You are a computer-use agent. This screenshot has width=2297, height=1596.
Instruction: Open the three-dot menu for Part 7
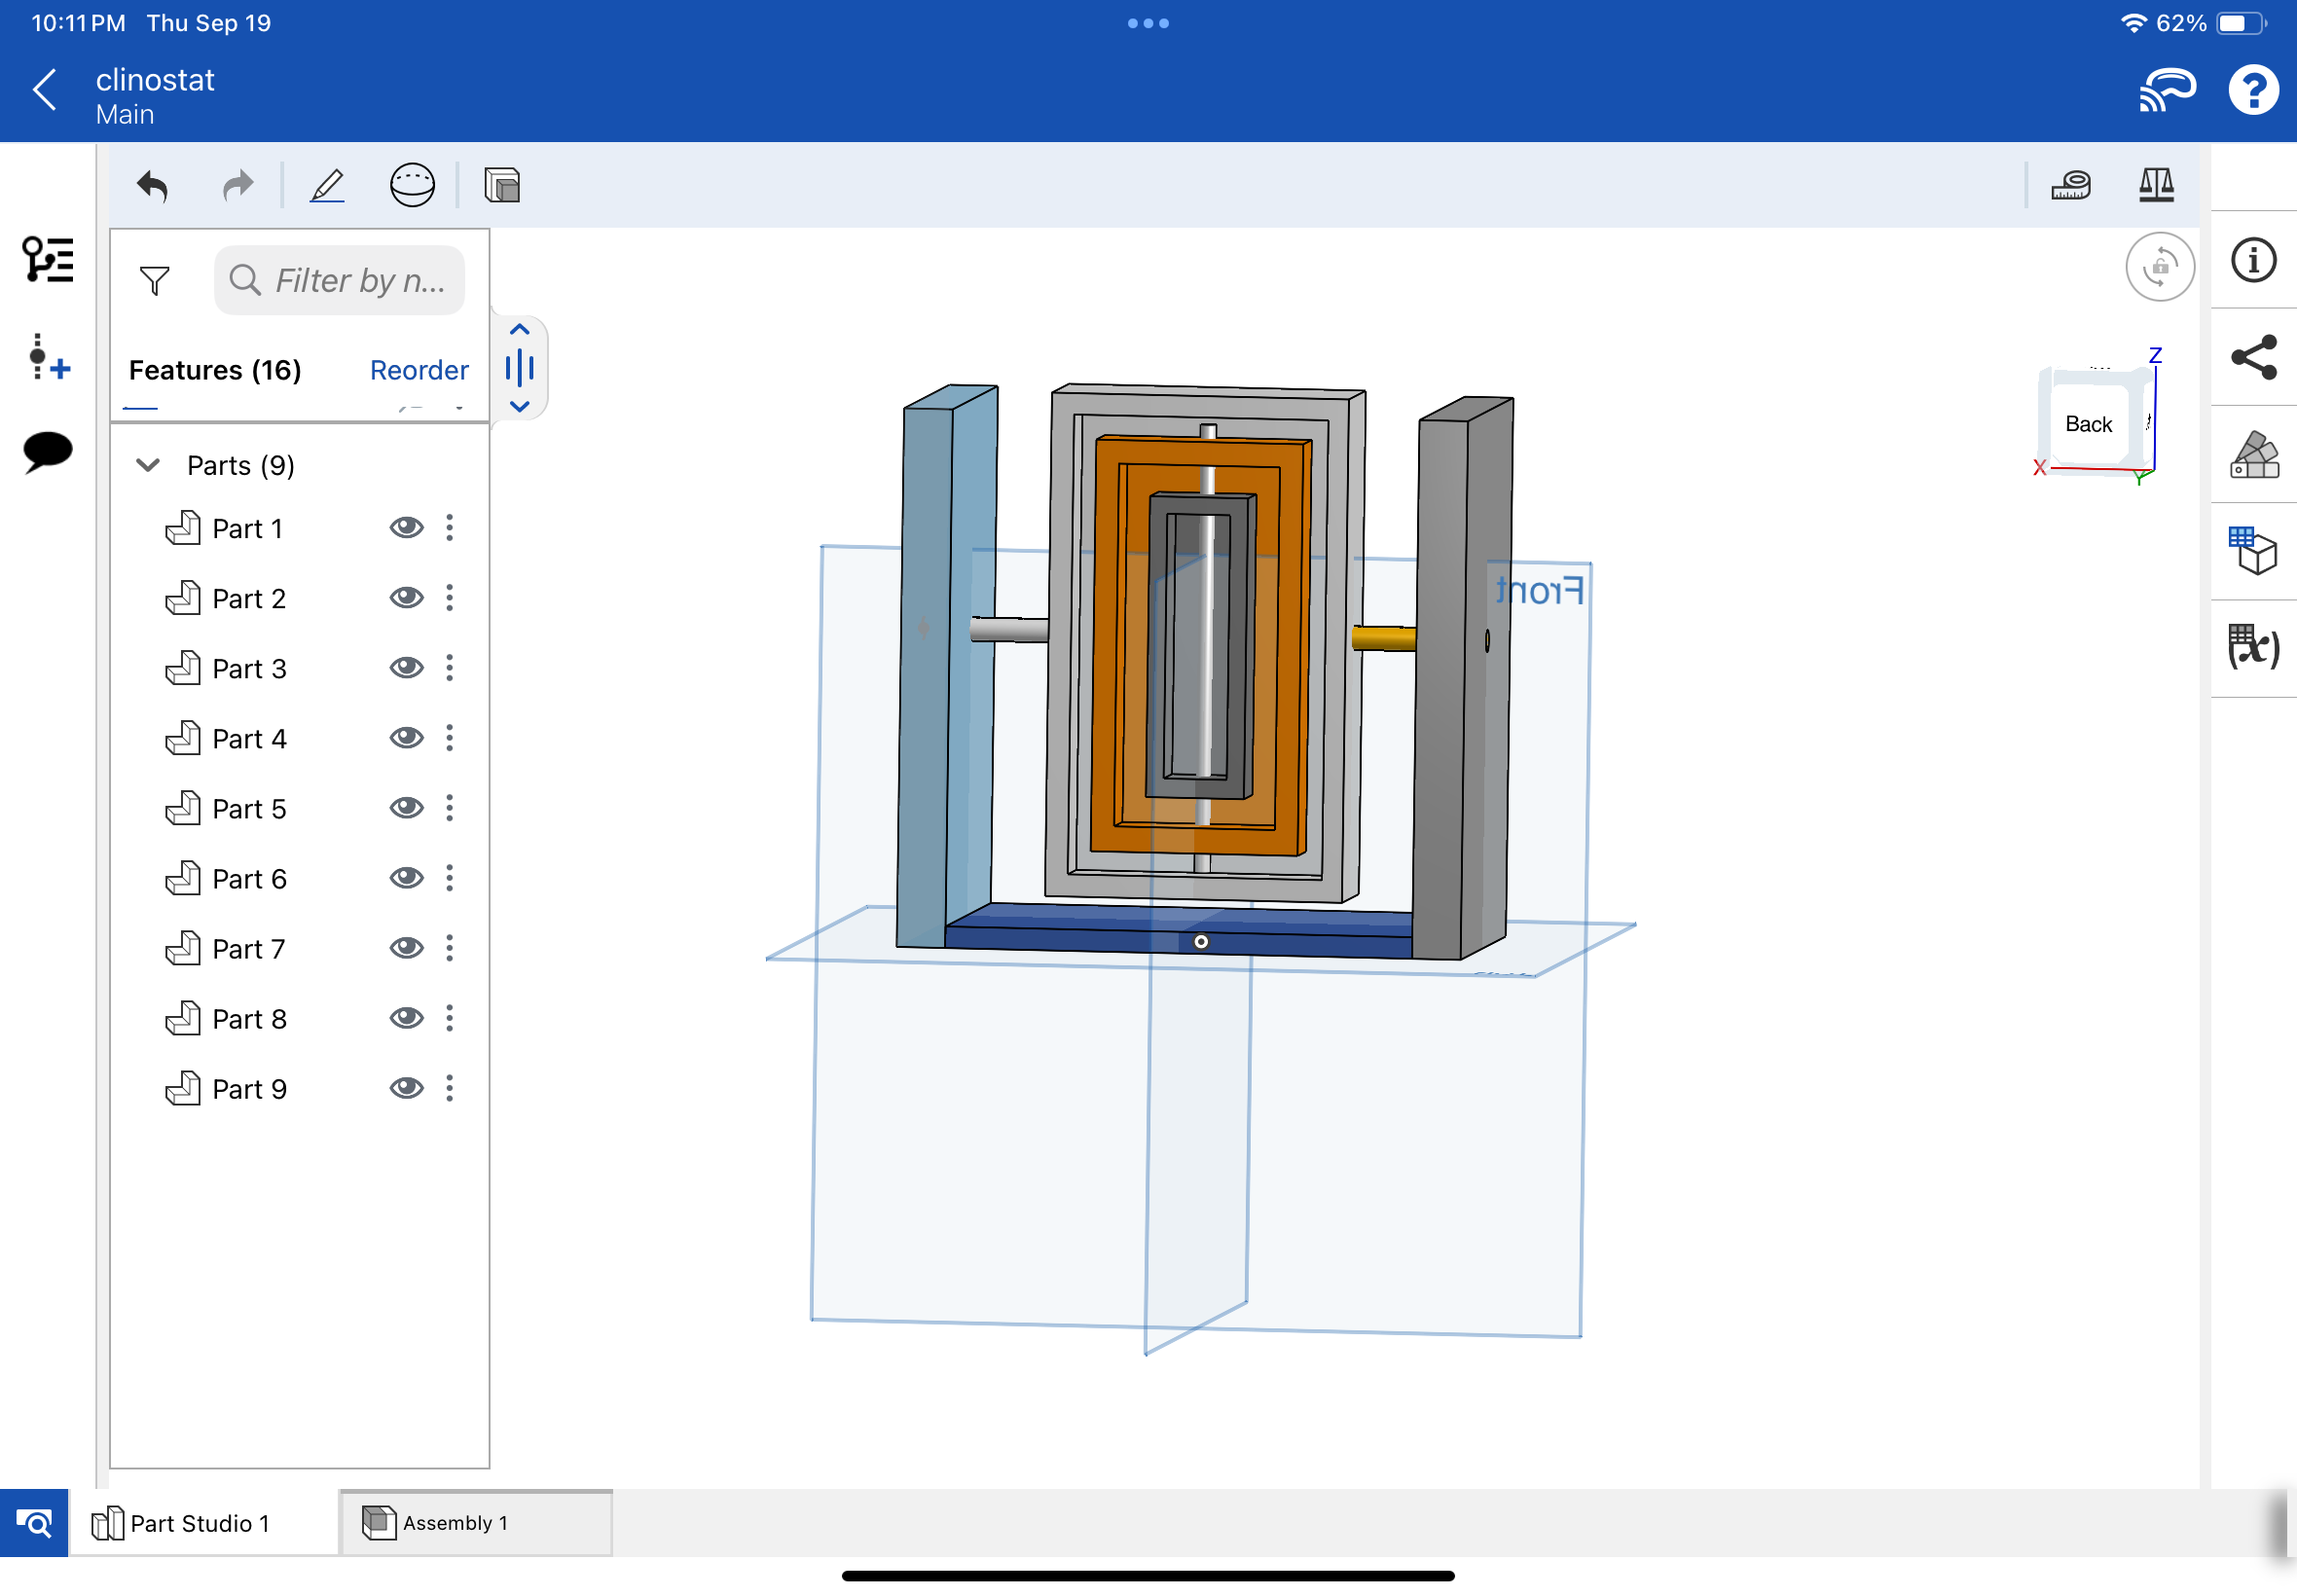point(450,948)
